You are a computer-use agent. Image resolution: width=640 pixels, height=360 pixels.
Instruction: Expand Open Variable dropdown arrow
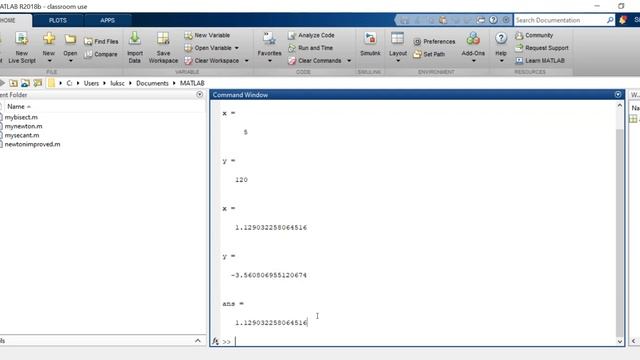click(x=237, y=48)
